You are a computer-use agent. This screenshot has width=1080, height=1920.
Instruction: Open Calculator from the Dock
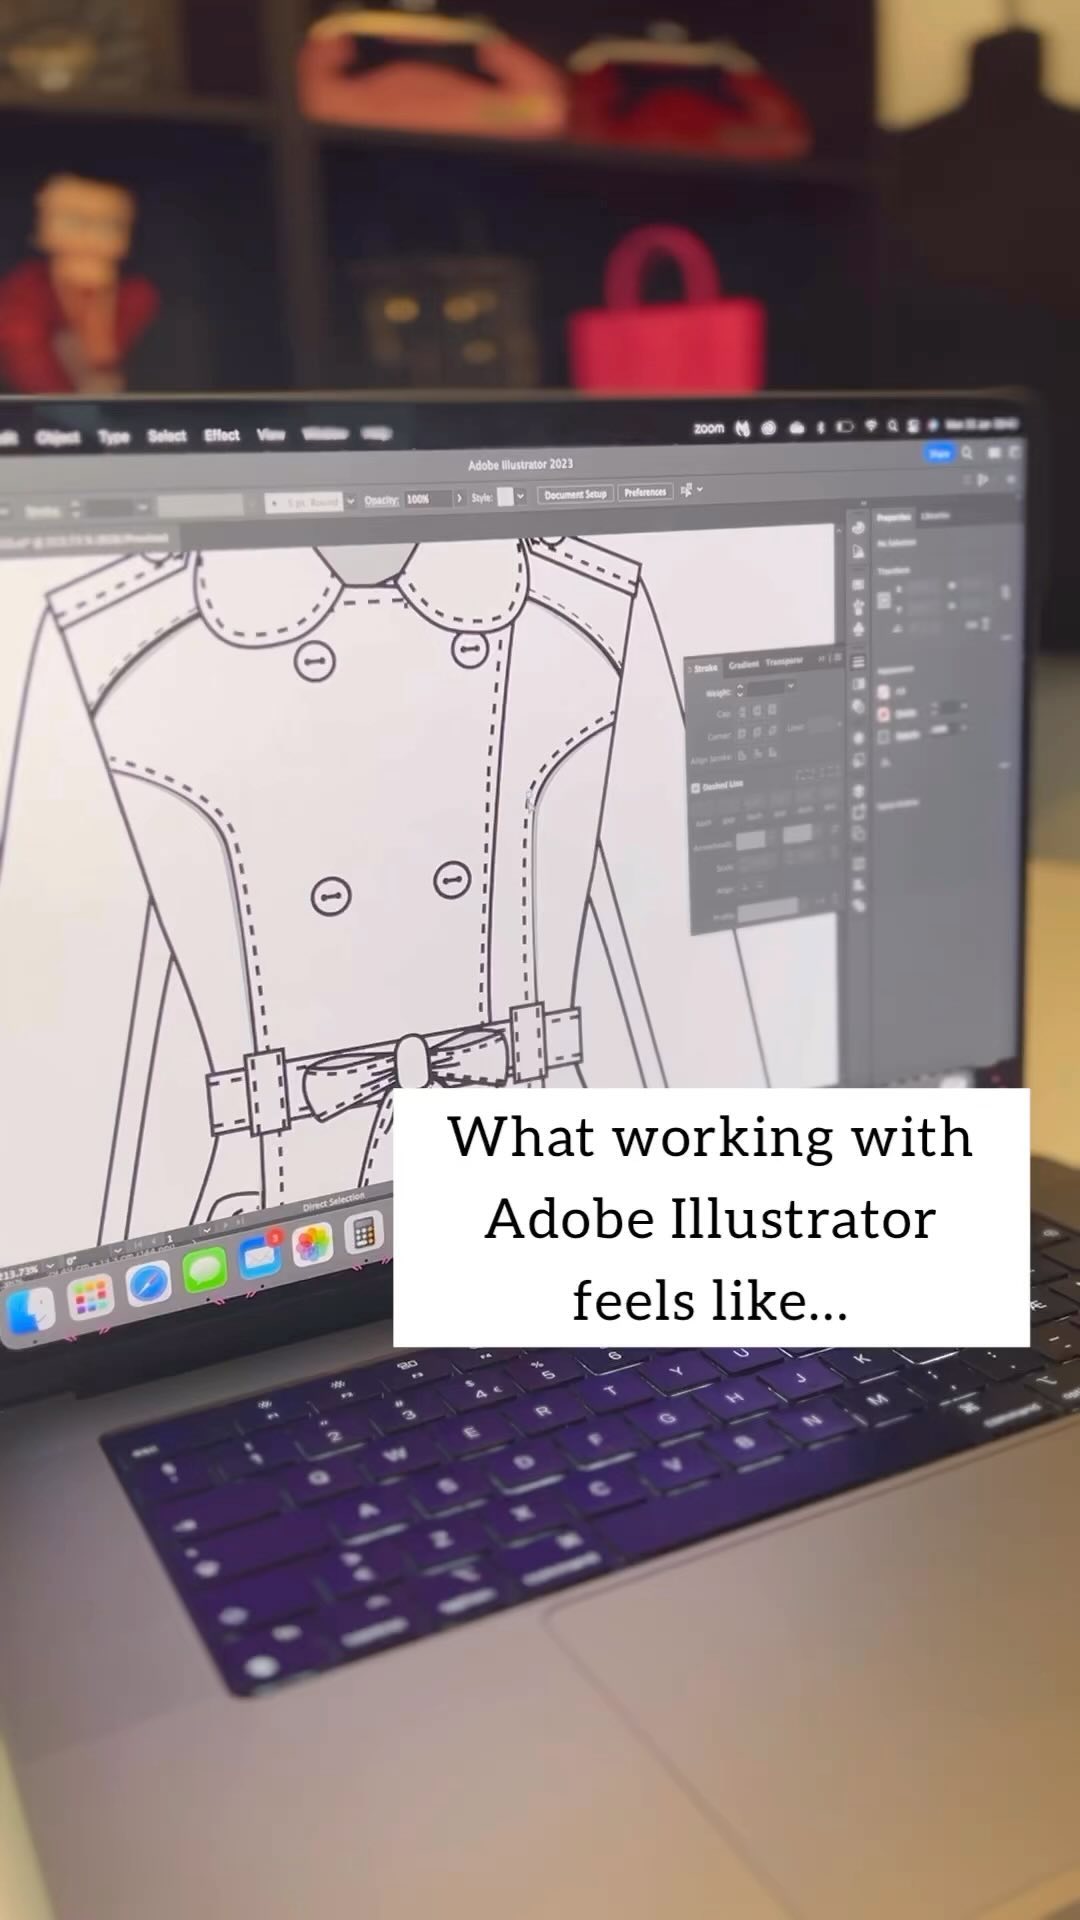(363, 1233)
